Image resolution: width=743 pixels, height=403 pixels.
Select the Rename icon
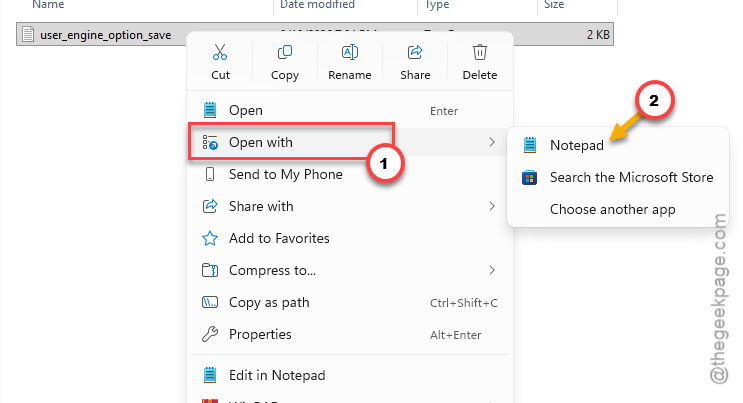[x=350, y=52]
